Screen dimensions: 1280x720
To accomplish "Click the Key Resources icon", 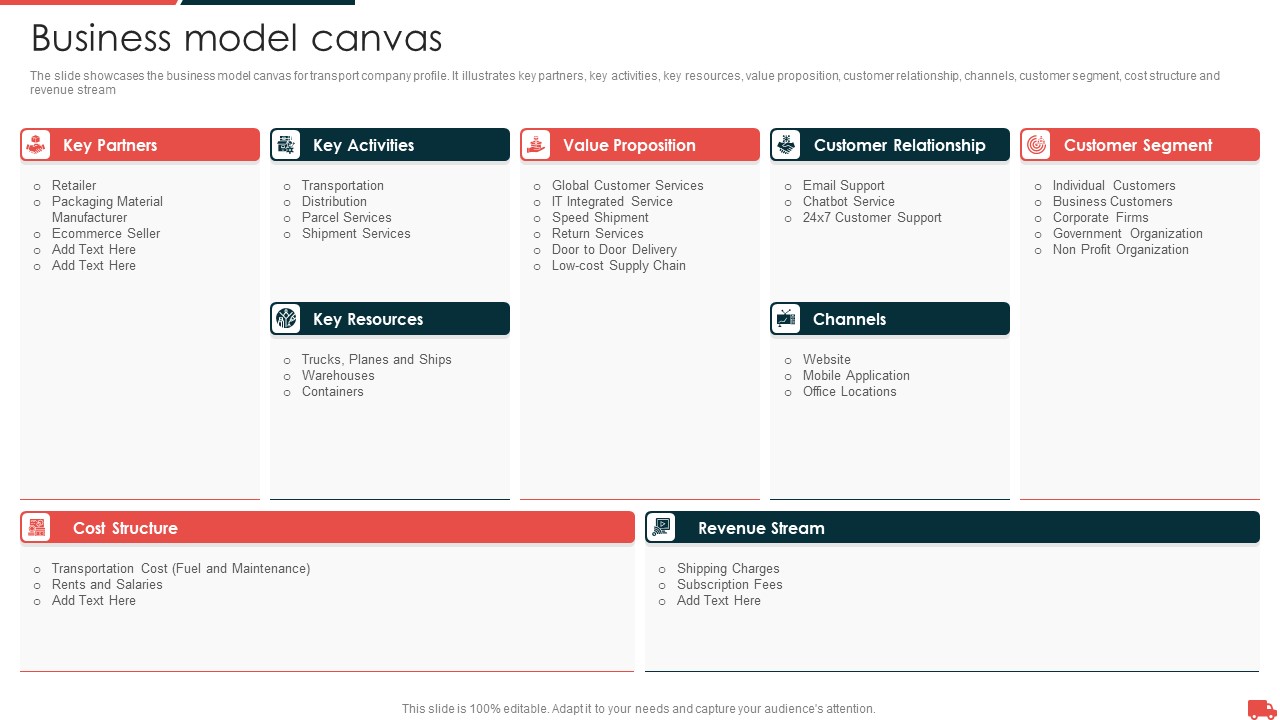I will tap(286, 319).
